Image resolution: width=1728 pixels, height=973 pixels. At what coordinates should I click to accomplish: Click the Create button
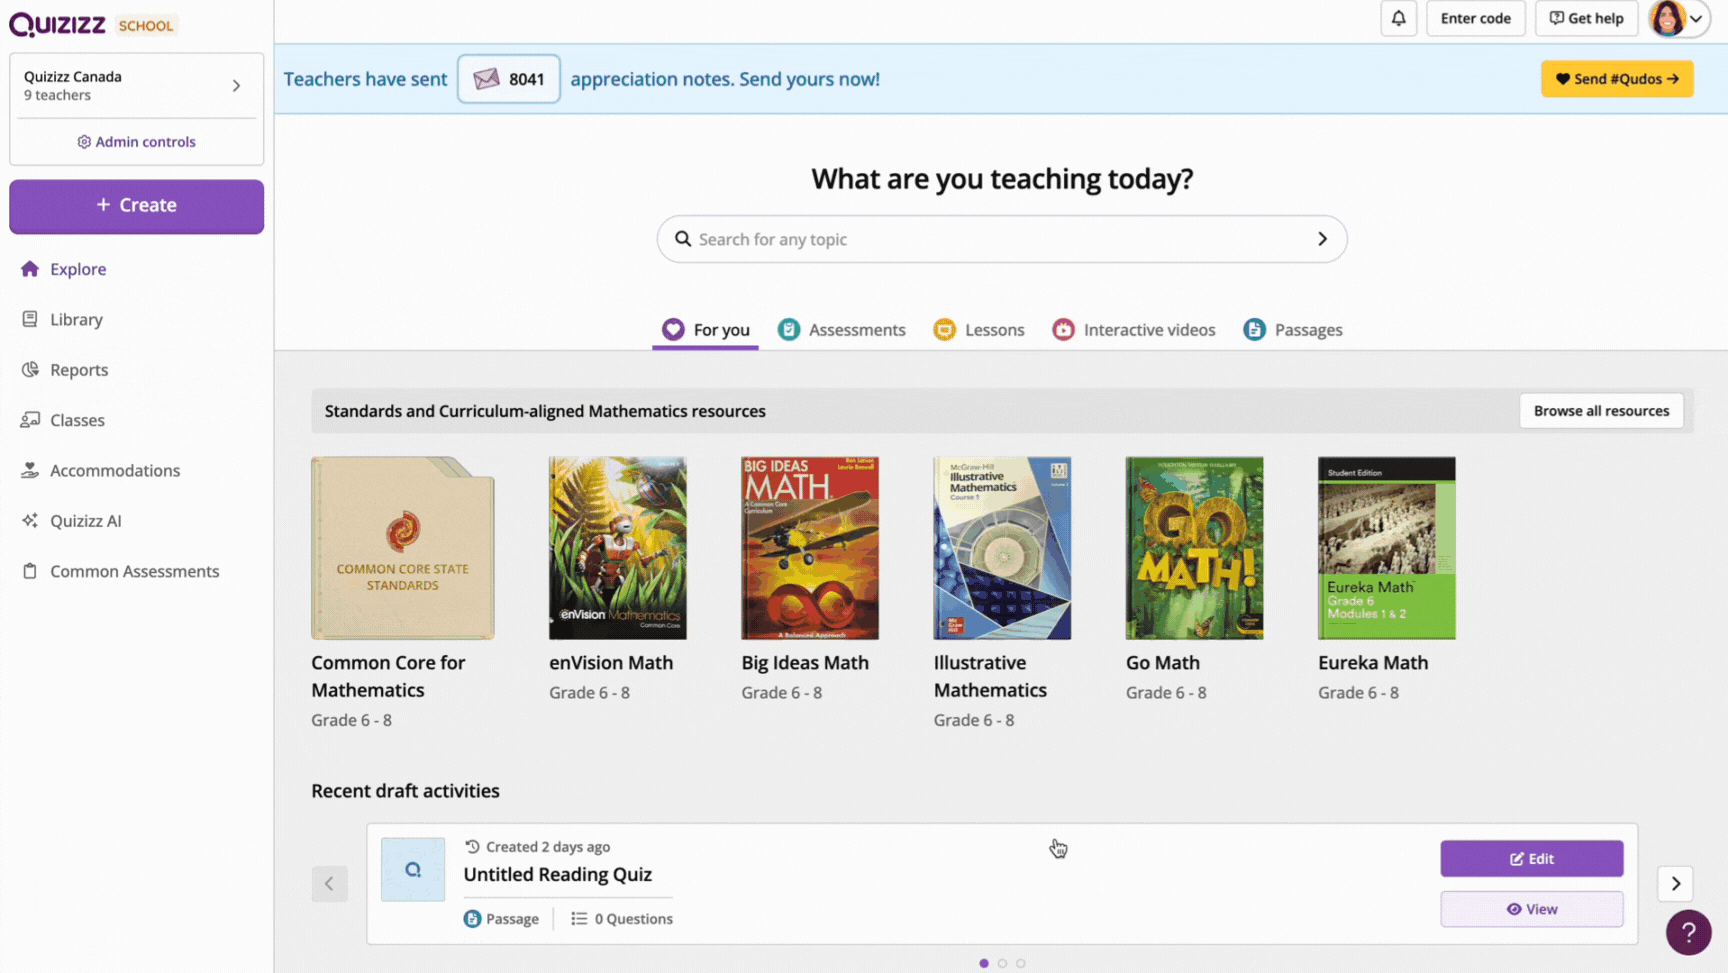tap(136, 206)
